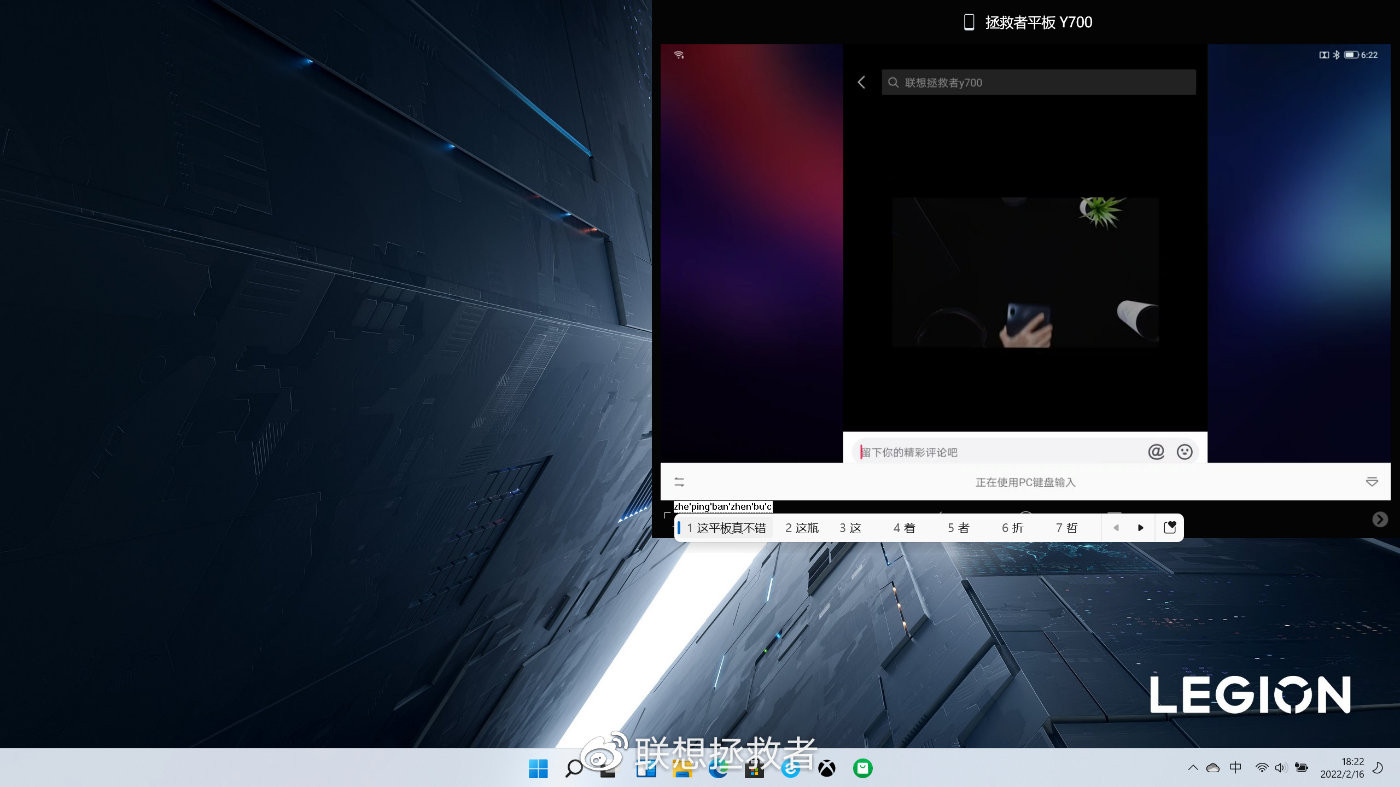Launch Xbox app from taskbar
The width and height of the screenshot is (1400, 787).
827,768
